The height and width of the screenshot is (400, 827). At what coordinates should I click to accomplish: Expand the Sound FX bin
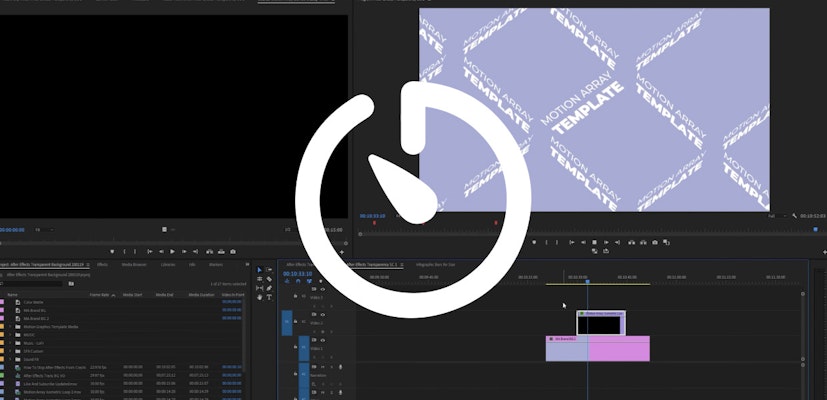pyautogui.click(x=10, y=359)
